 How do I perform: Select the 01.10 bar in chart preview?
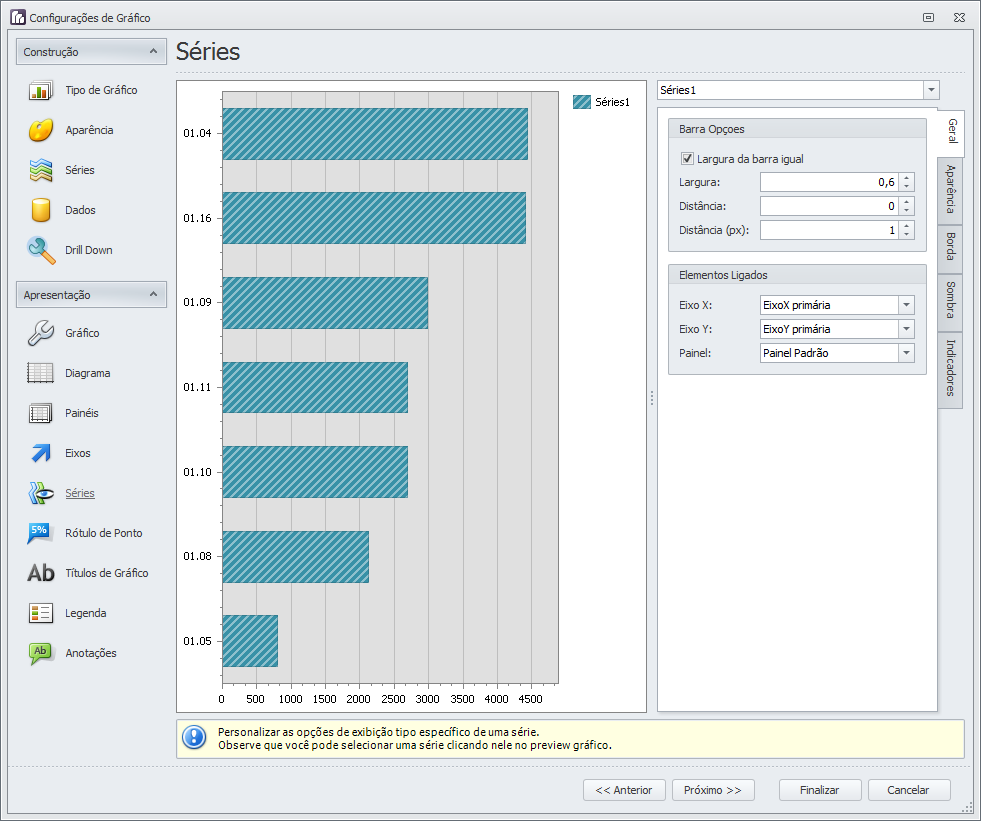[315, 472]
